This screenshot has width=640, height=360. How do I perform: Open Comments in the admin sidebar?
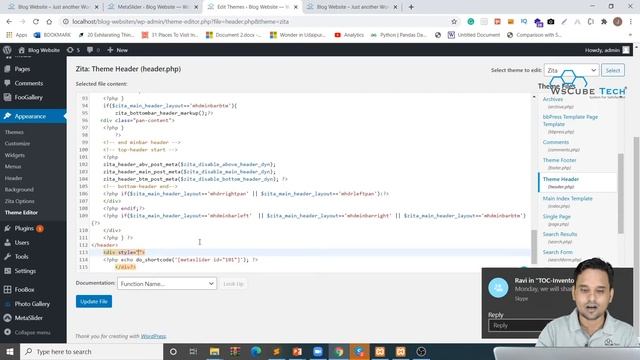point(29,83)
